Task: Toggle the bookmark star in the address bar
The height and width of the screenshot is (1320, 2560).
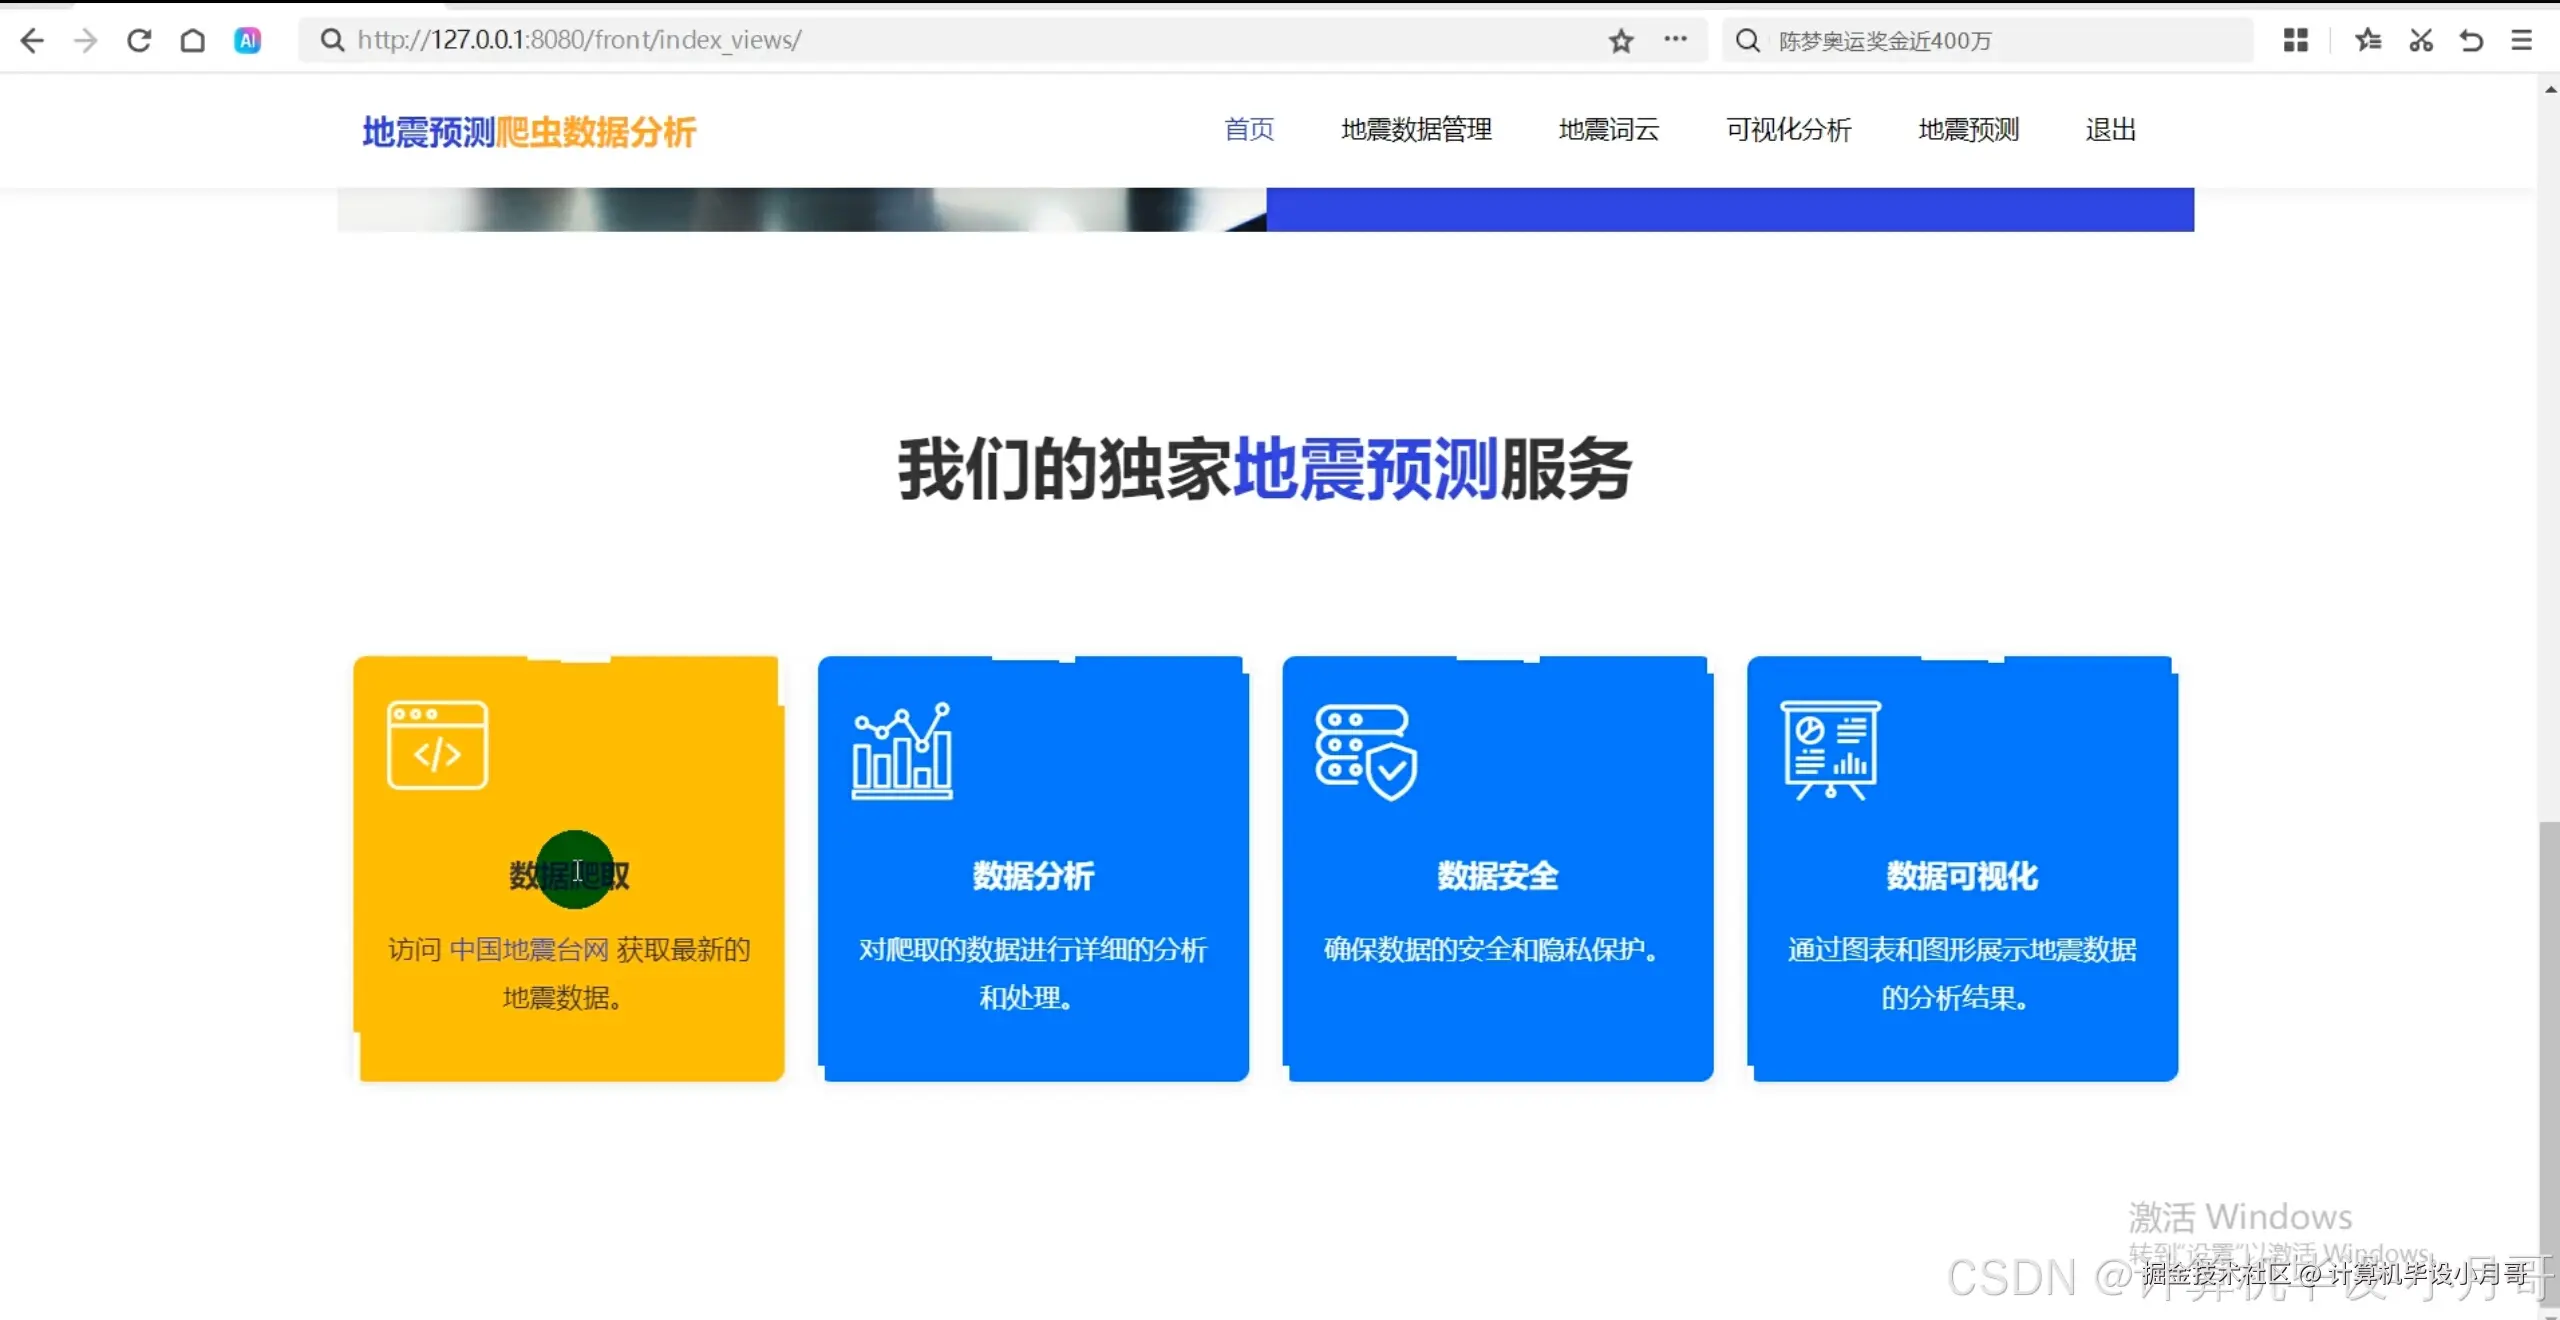Action: coord(1620,40)
